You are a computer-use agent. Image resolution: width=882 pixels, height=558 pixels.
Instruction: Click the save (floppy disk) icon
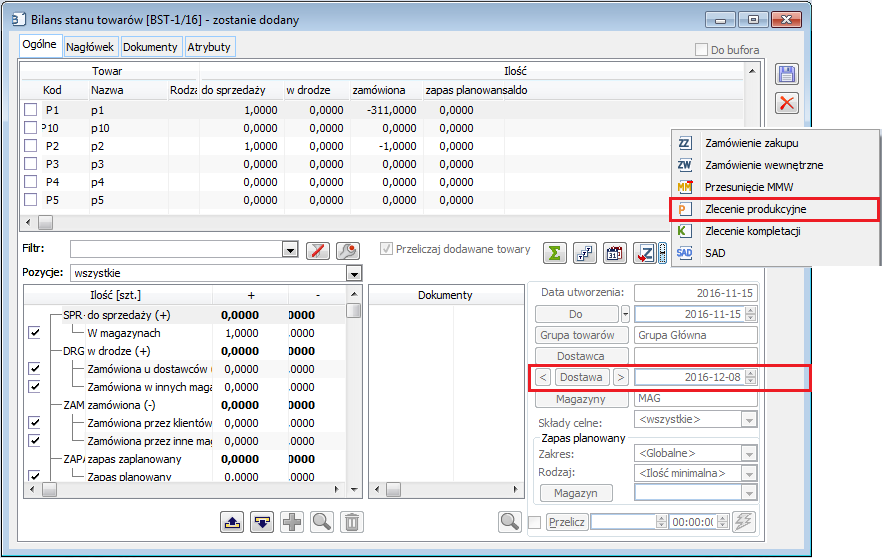coord(788,74)
